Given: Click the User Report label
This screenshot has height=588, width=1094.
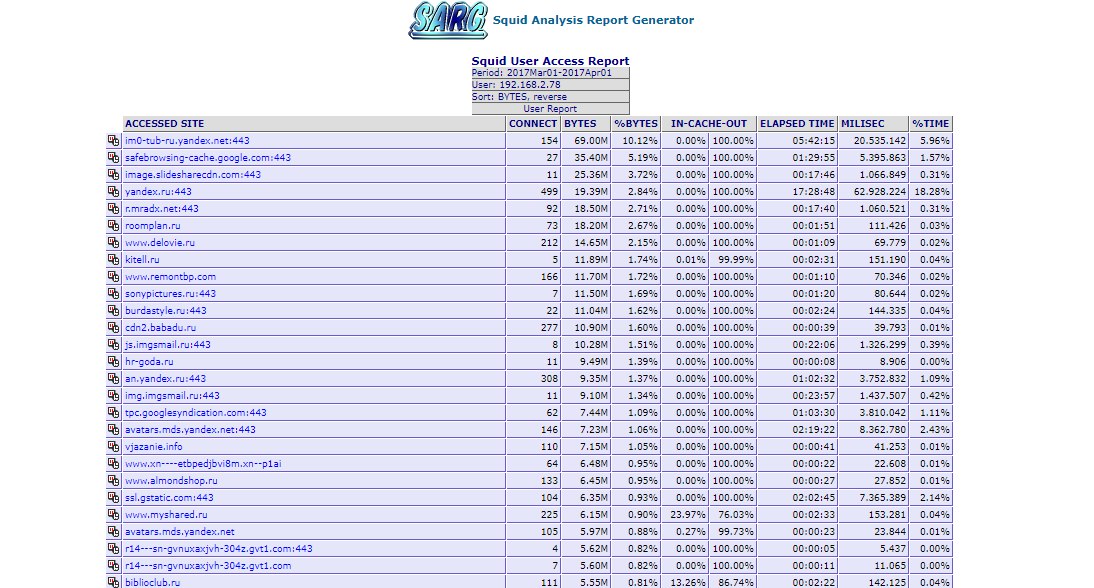Looking at the screenshot, I should click(550, 109).
